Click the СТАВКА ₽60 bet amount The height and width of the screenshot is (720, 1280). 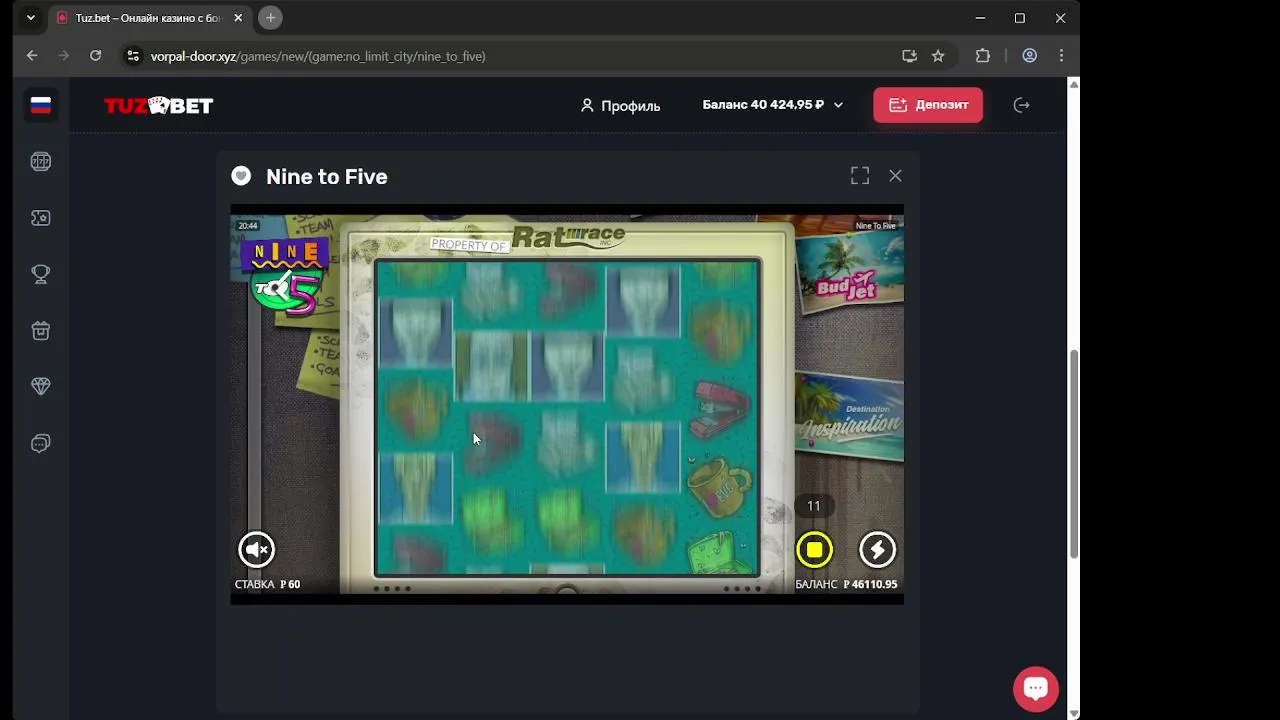coord(267,584)
